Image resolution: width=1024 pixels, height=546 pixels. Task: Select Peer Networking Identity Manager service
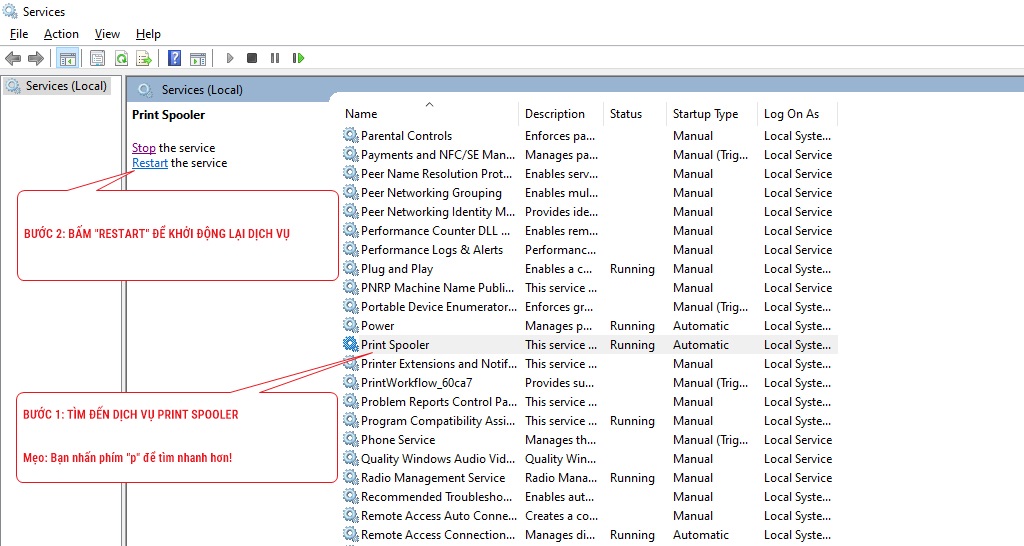pyautogui.click(x=589, y=212)
